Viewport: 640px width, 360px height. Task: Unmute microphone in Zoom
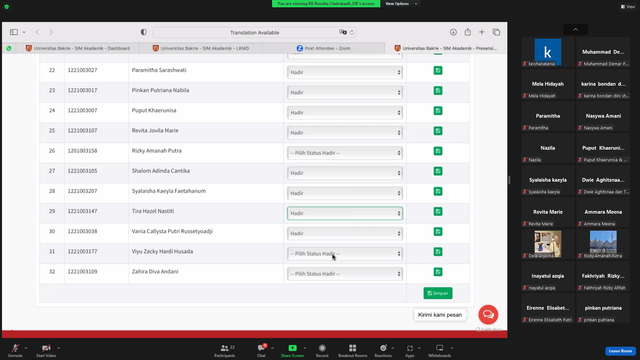(15, 350)
